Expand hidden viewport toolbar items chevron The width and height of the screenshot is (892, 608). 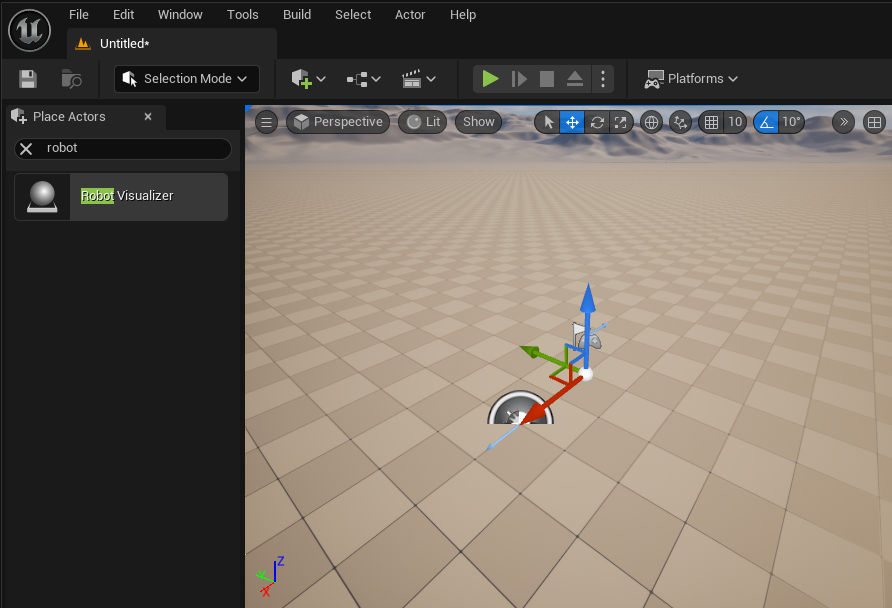point(843,122)
